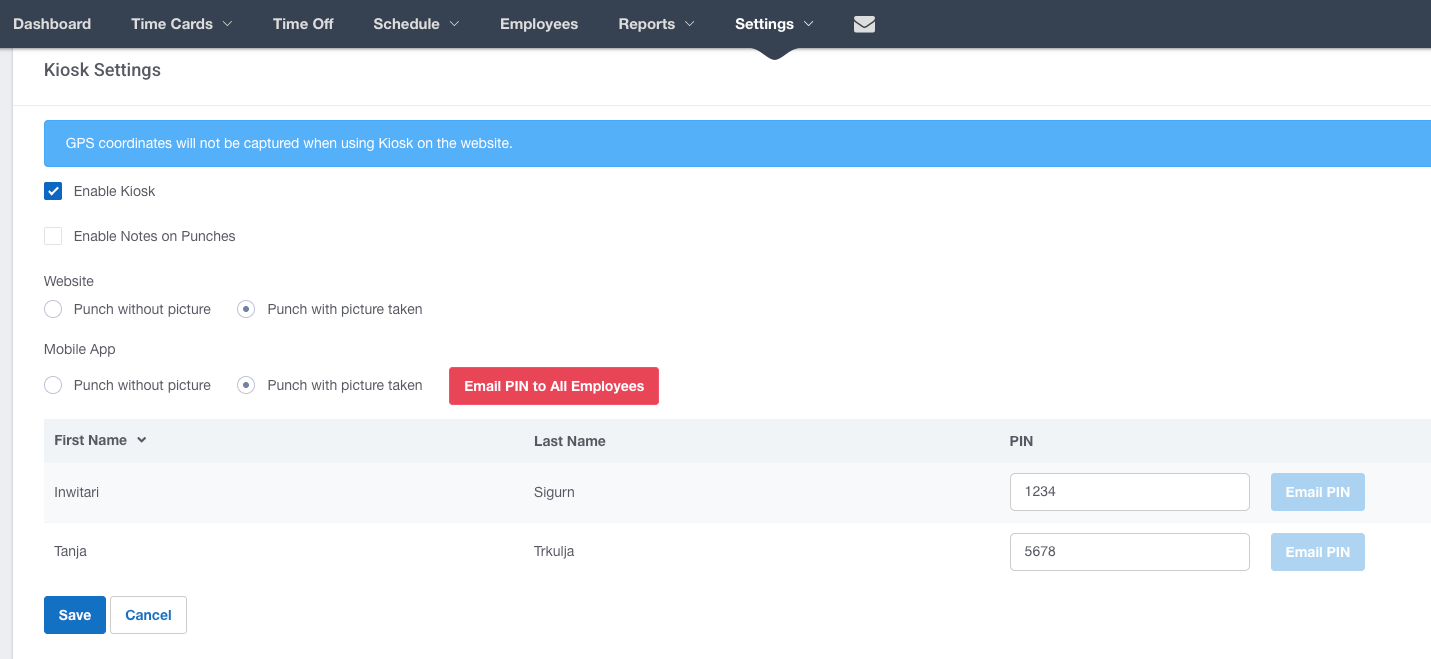
Task: Email PIN to Inwitari Sigurn
Action: pyautogui.click(x=1317, y=492)
